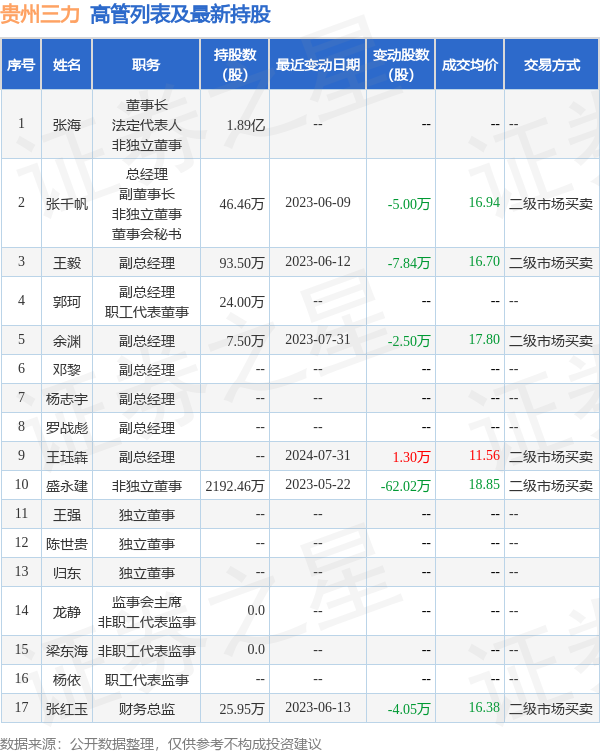The image size is (600, 753).
Task: Select the name 王珏犇
Action: [x=67, y=457]
